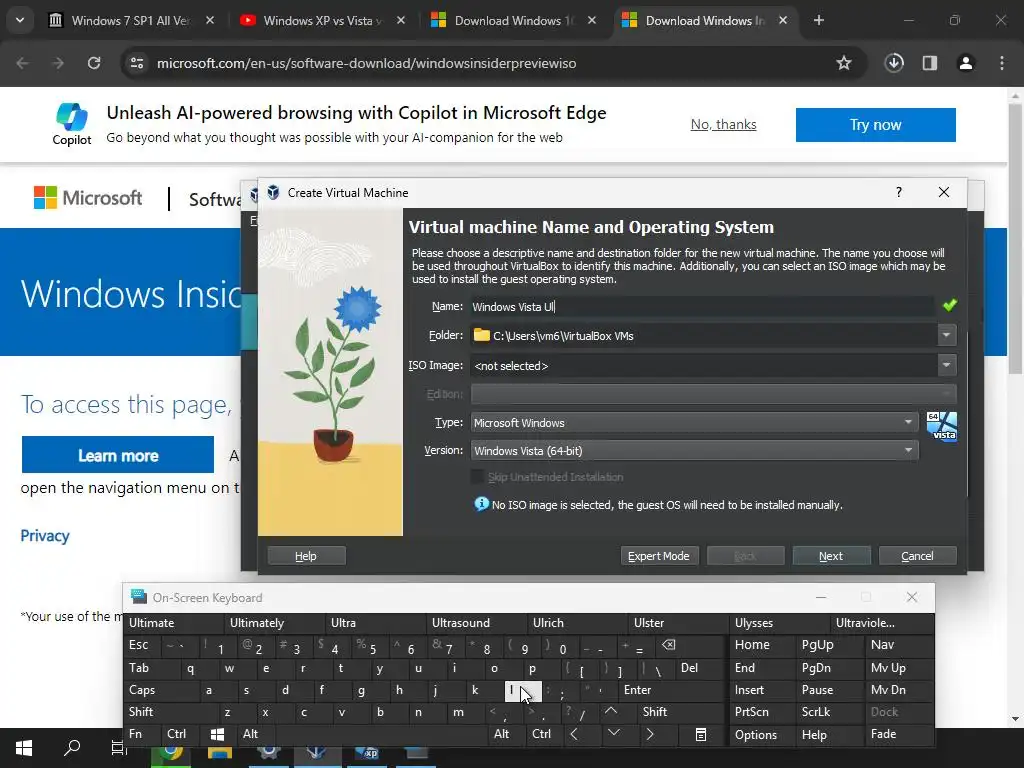Click the question mark help icon in dialog title bar
The image size is (1024, 768).
[899, 192]
